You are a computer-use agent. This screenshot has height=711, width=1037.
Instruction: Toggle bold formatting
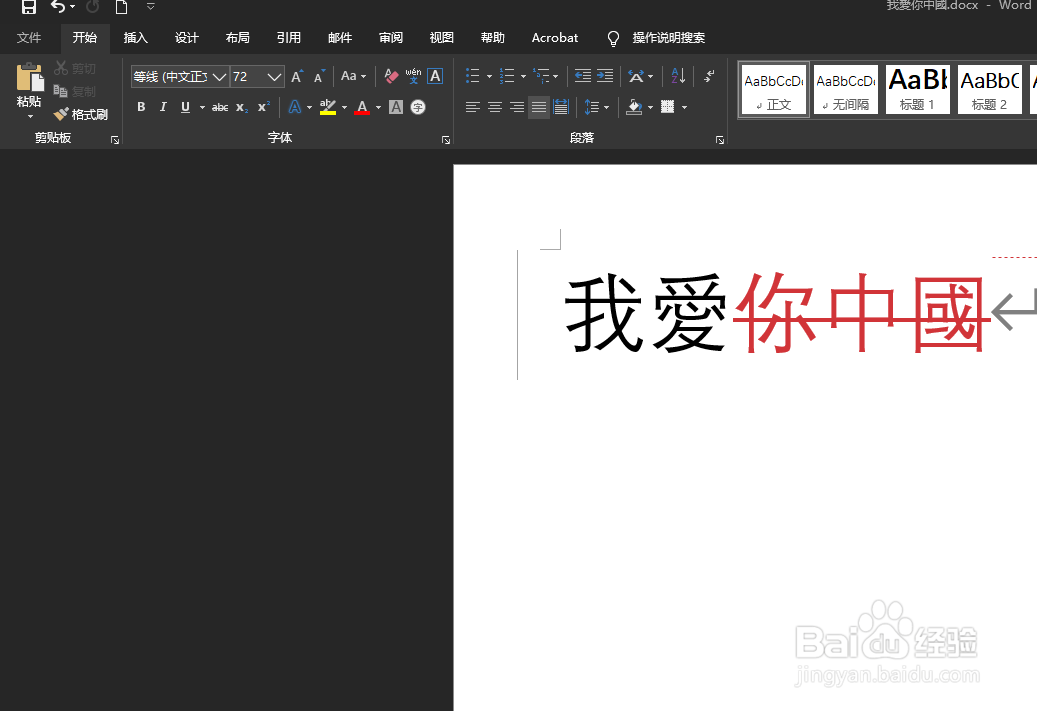[141, 107]
